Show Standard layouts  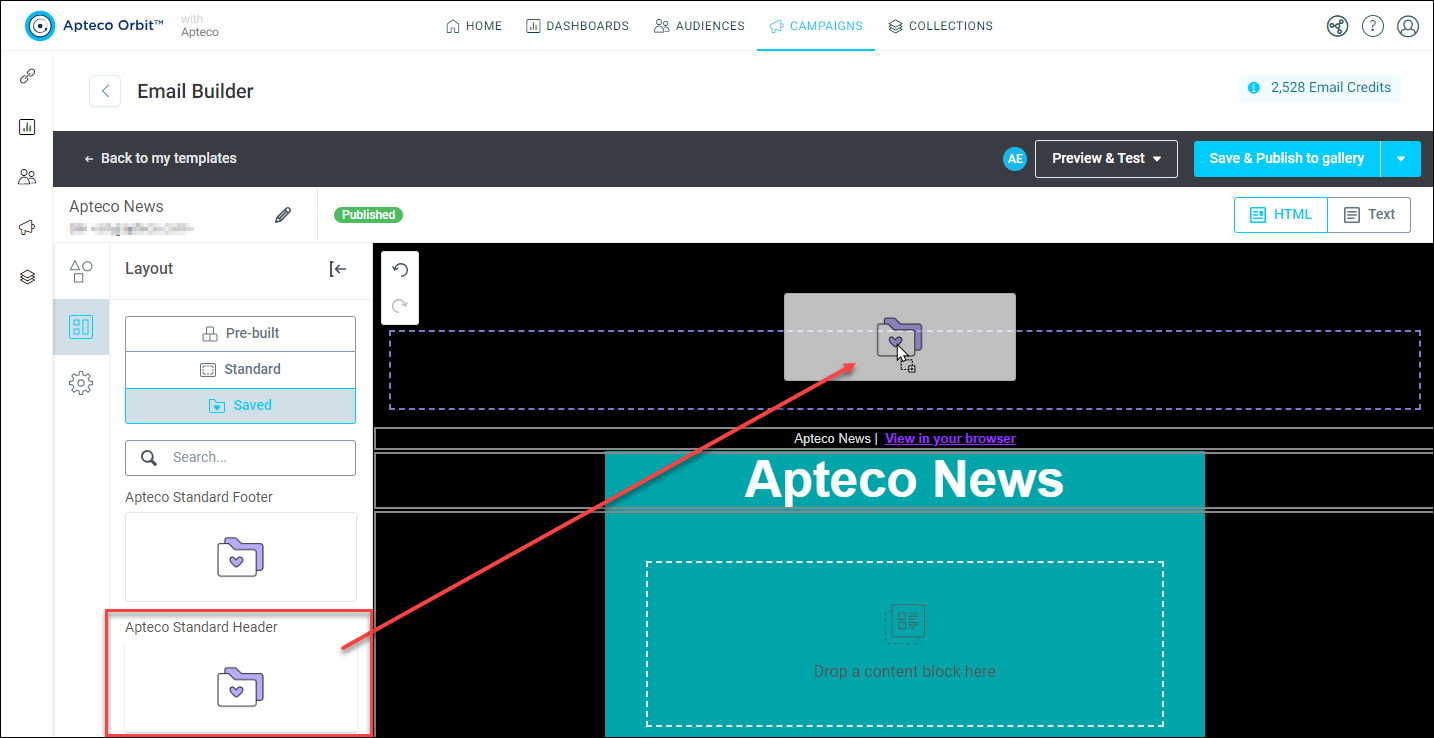pyautogui.click(x=240, y=370)
